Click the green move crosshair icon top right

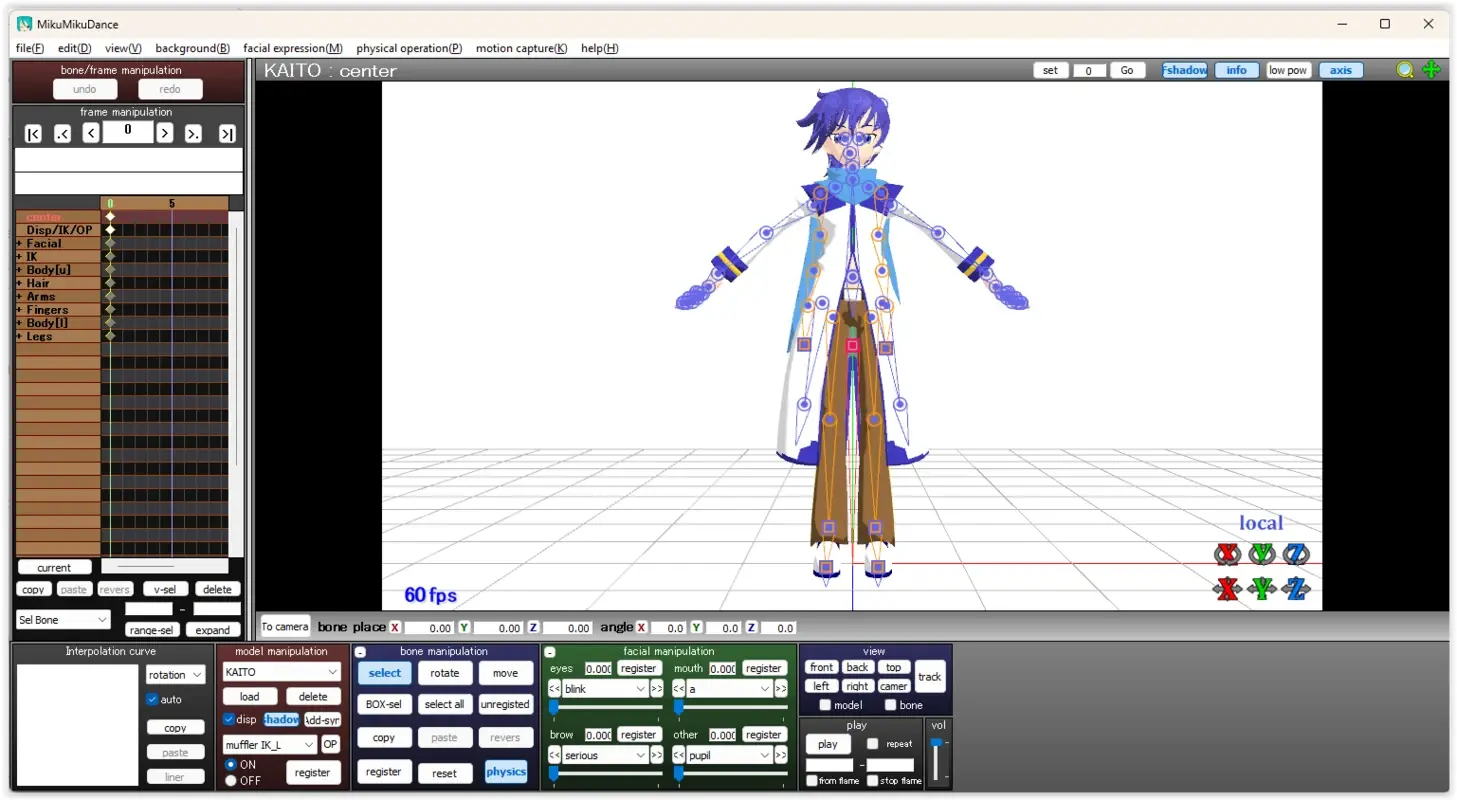[x=1430, y=70]
